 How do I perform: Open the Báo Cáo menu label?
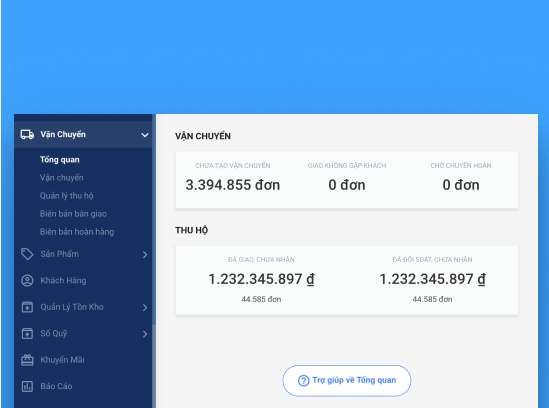56,386
